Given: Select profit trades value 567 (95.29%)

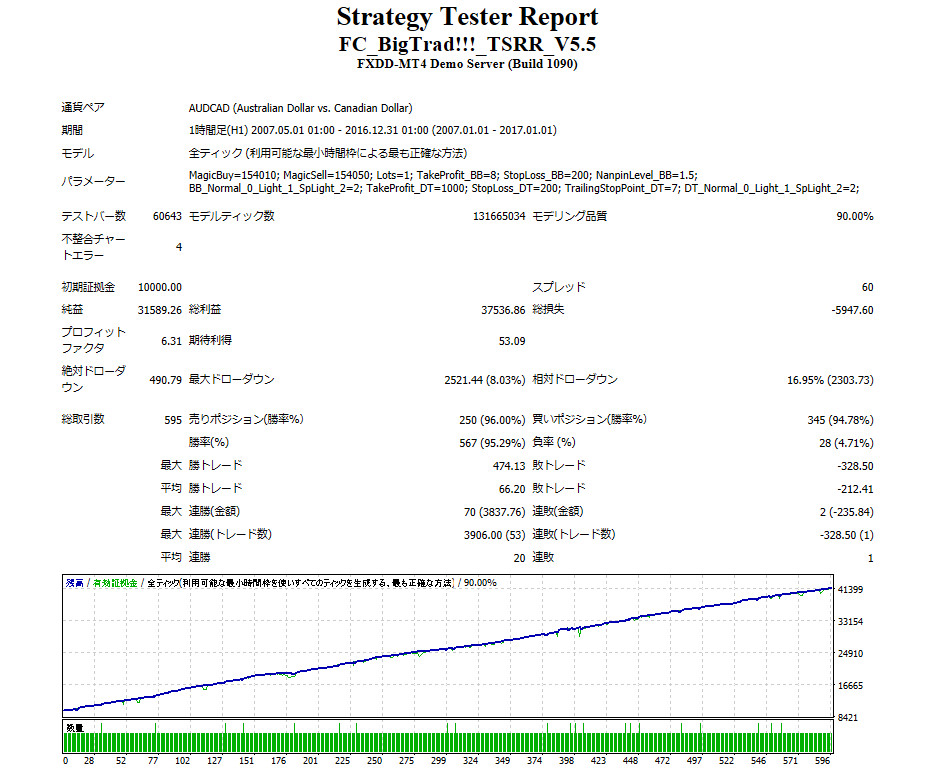Looking at the screenshot, I should 492,443.
